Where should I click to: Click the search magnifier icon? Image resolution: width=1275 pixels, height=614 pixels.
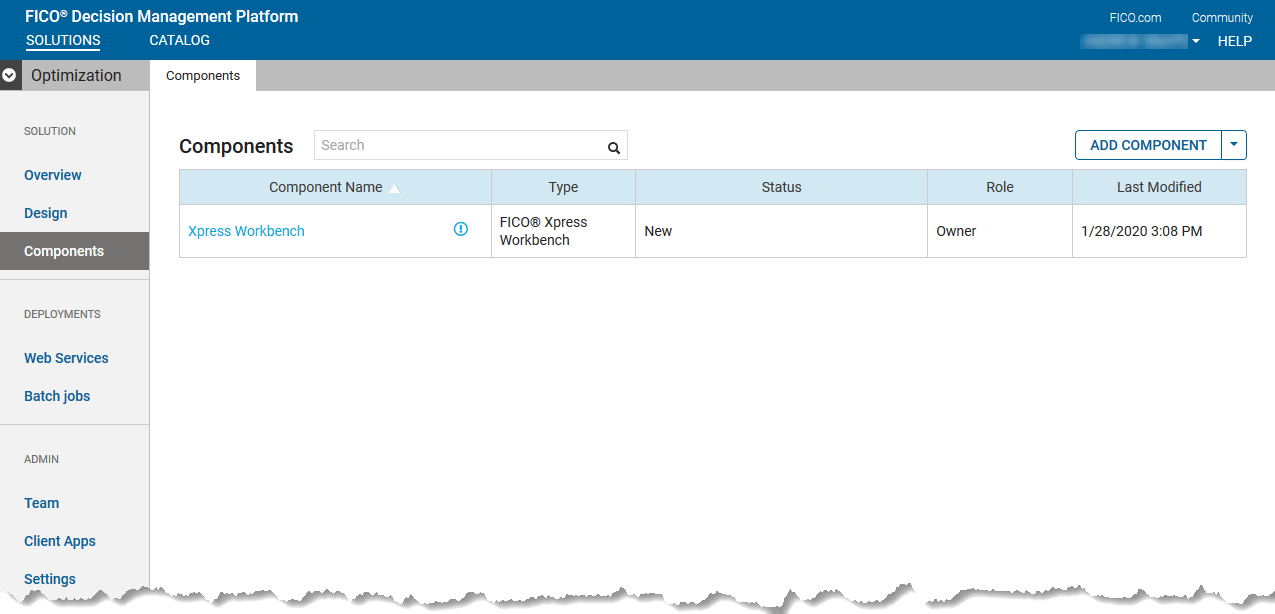click(x=614, y=148)
